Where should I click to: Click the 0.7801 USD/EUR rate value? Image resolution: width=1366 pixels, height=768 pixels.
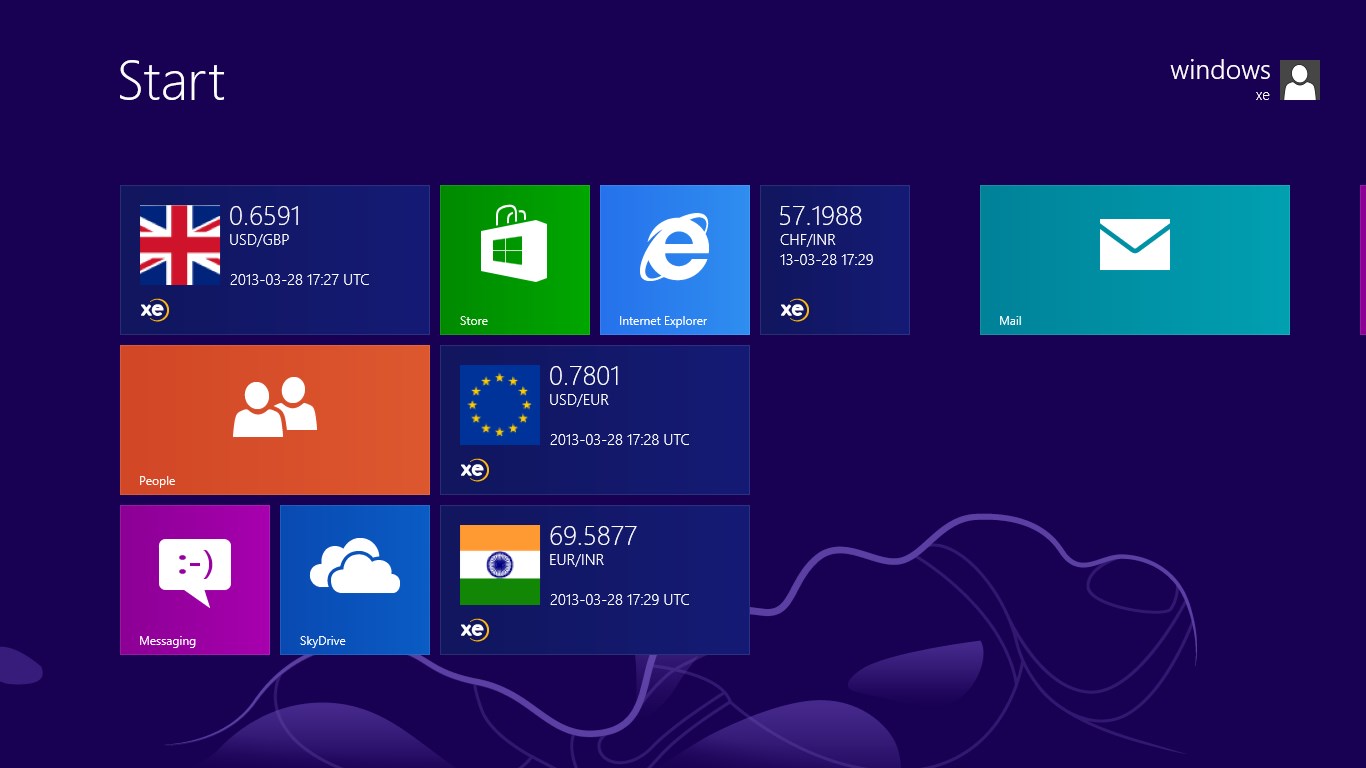point(584,376)
